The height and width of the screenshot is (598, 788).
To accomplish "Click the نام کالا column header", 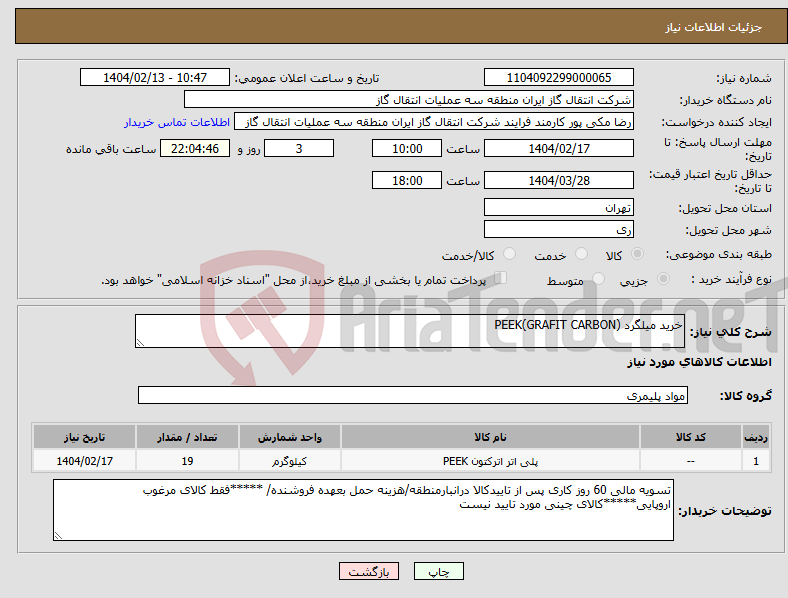I will point(490,437).
